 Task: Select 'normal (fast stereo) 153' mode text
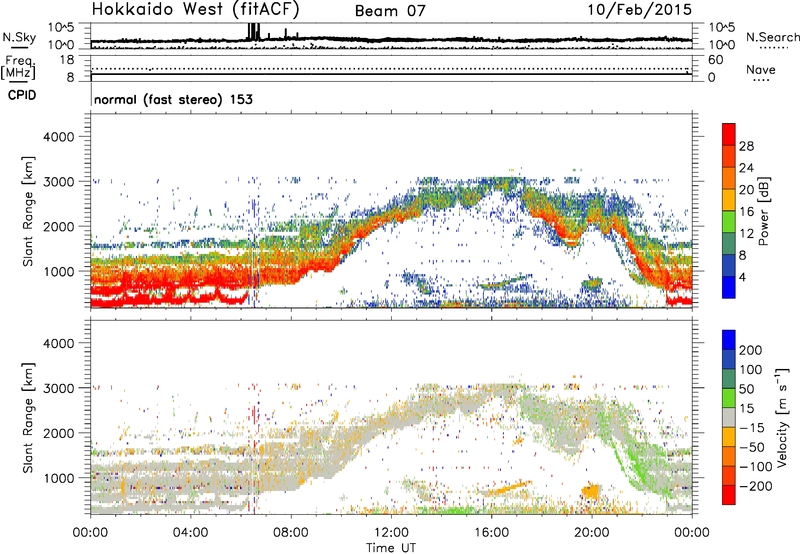point(173,99)
